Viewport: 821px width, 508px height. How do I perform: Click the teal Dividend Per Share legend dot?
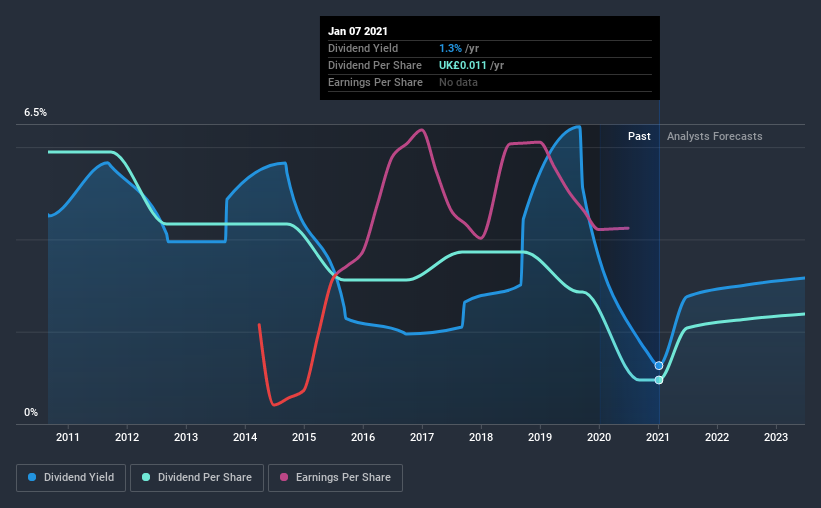(146, 477)
